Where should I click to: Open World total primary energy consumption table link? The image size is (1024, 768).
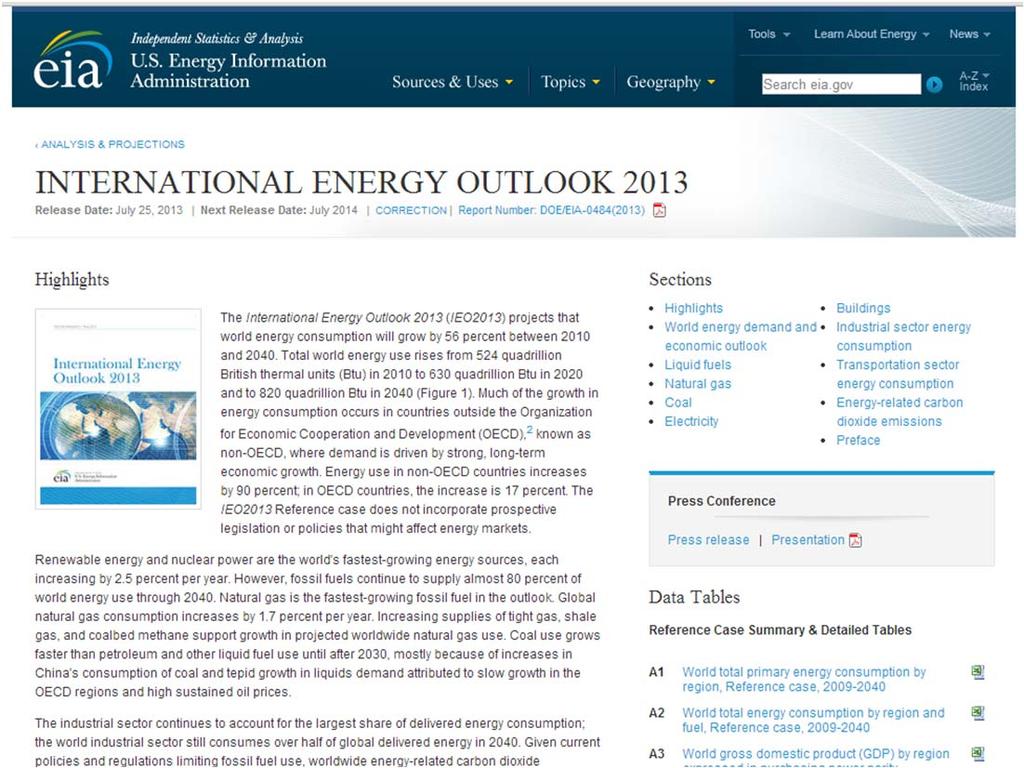(804, 679)
